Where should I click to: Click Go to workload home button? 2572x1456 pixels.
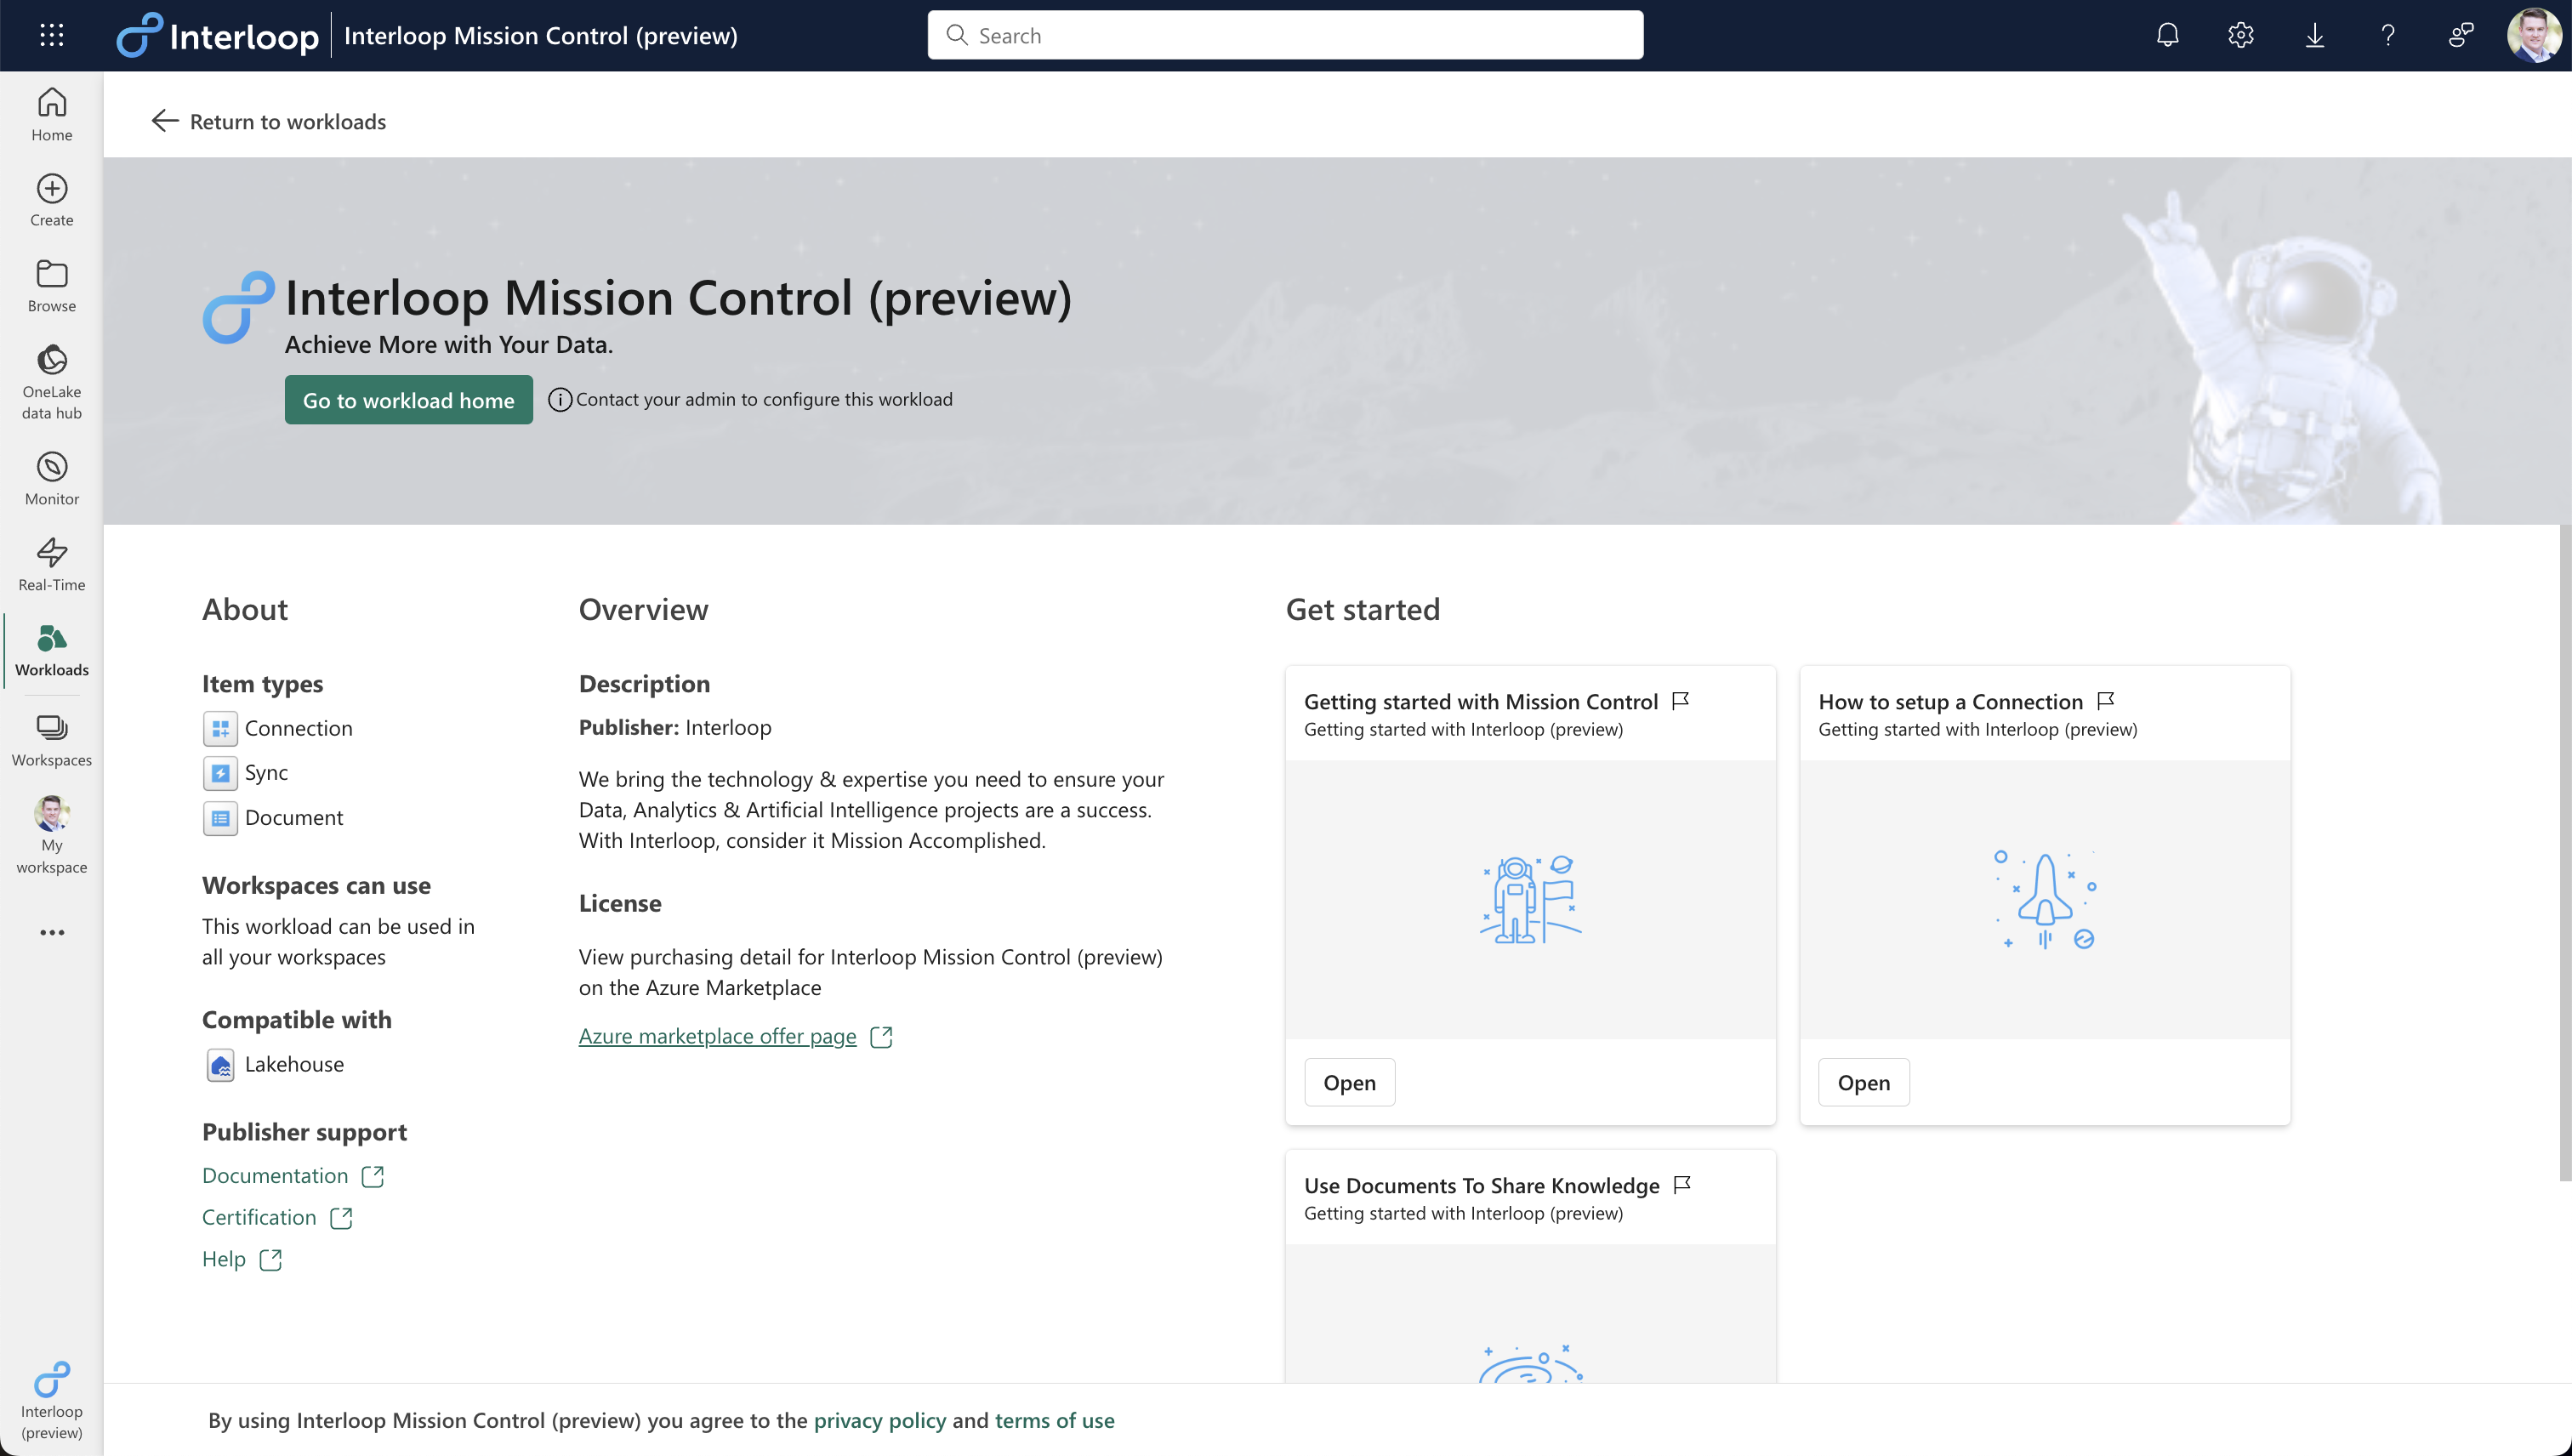click(408, 400)
